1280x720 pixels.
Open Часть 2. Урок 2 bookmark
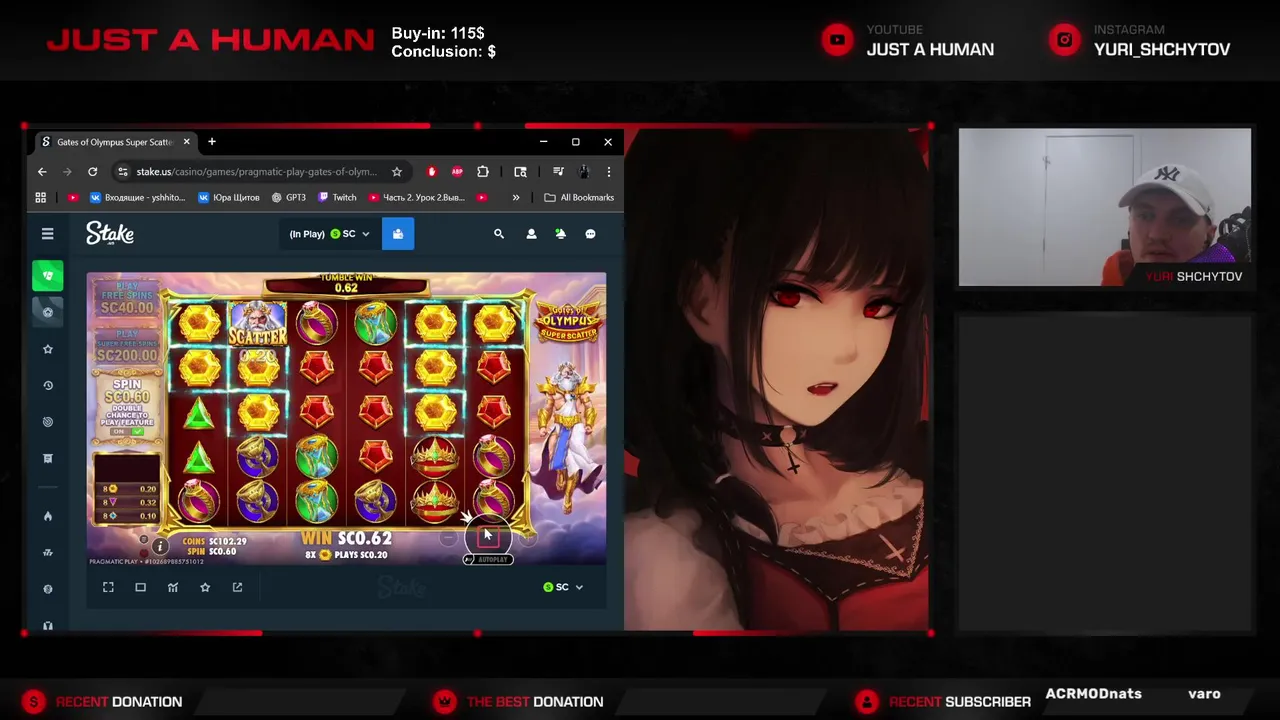[x=417, y=198]
